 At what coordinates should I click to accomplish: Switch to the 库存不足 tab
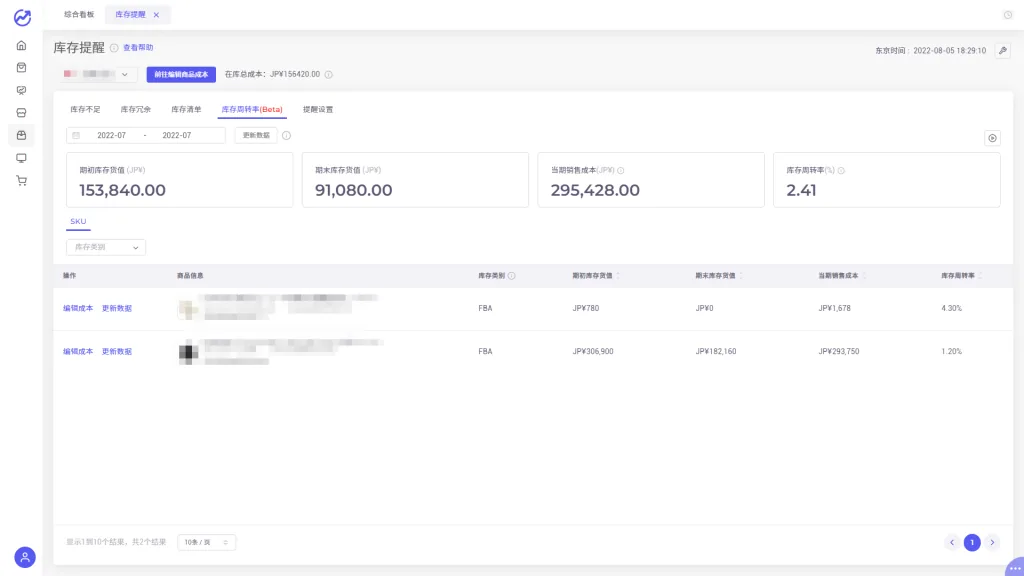click(86, 110)
